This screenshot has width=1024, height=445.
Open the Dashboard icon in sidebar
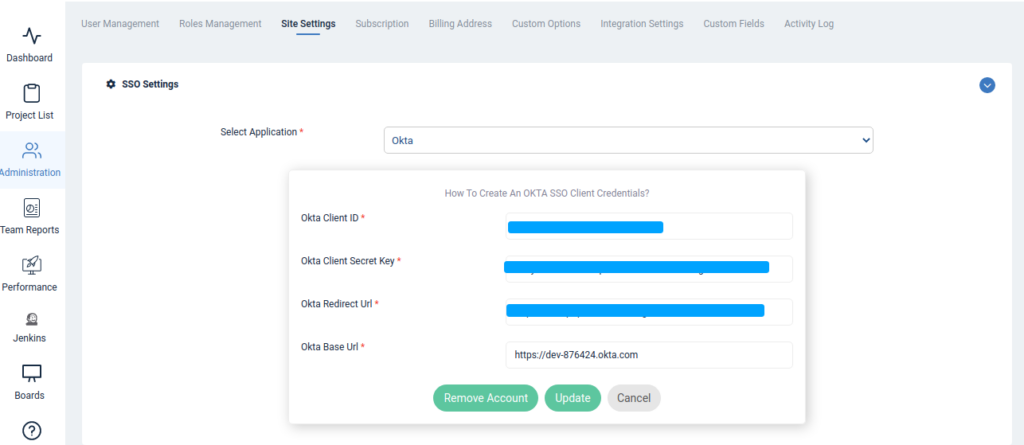coord(31,35)
